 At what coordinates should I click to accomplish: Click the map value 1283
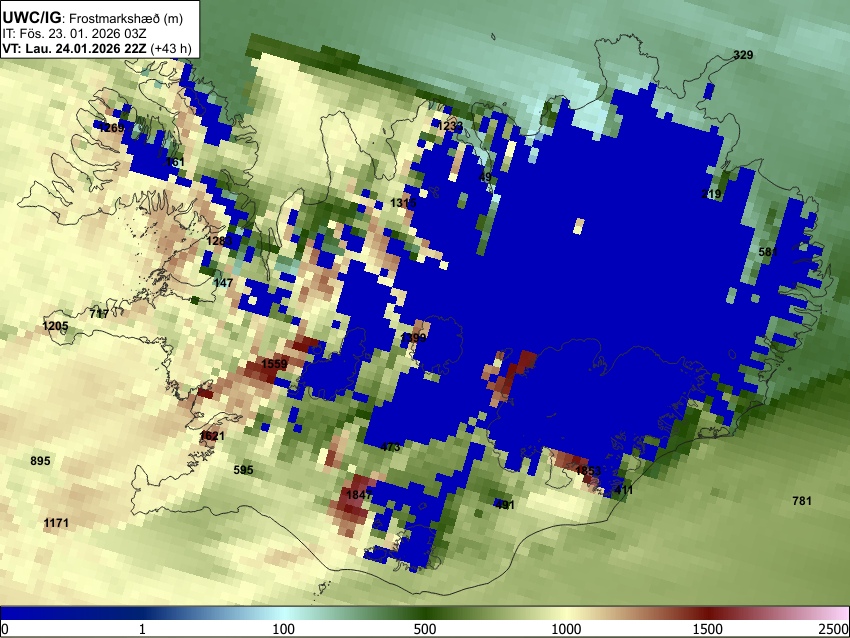(x=220, y=241)
